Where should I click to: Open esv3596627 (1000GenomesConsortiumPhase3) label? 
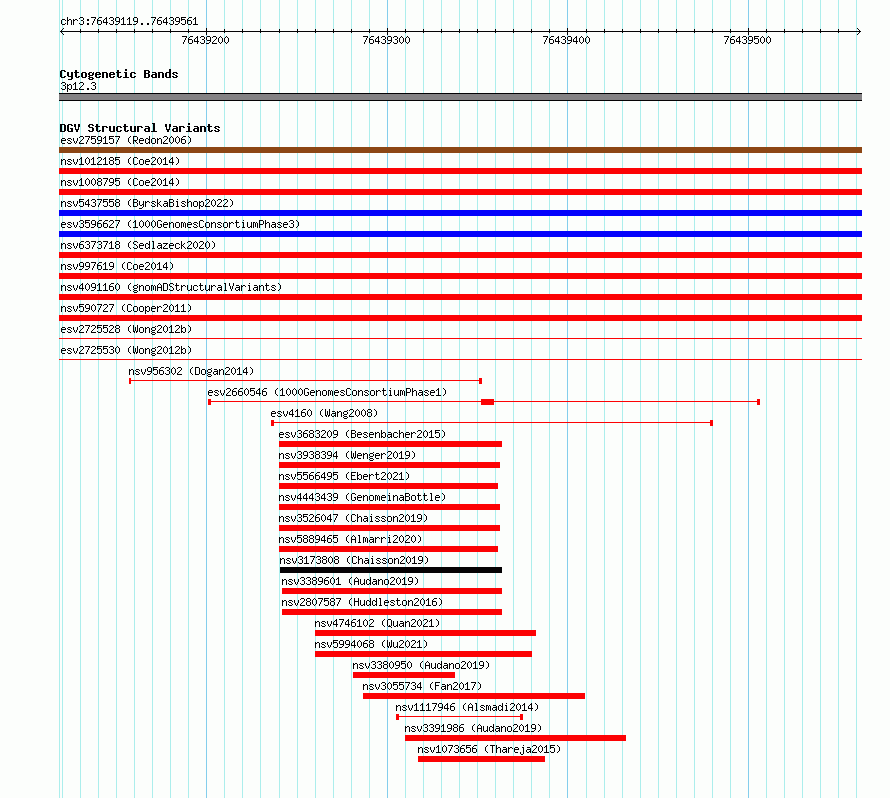(x=180, y=224)
